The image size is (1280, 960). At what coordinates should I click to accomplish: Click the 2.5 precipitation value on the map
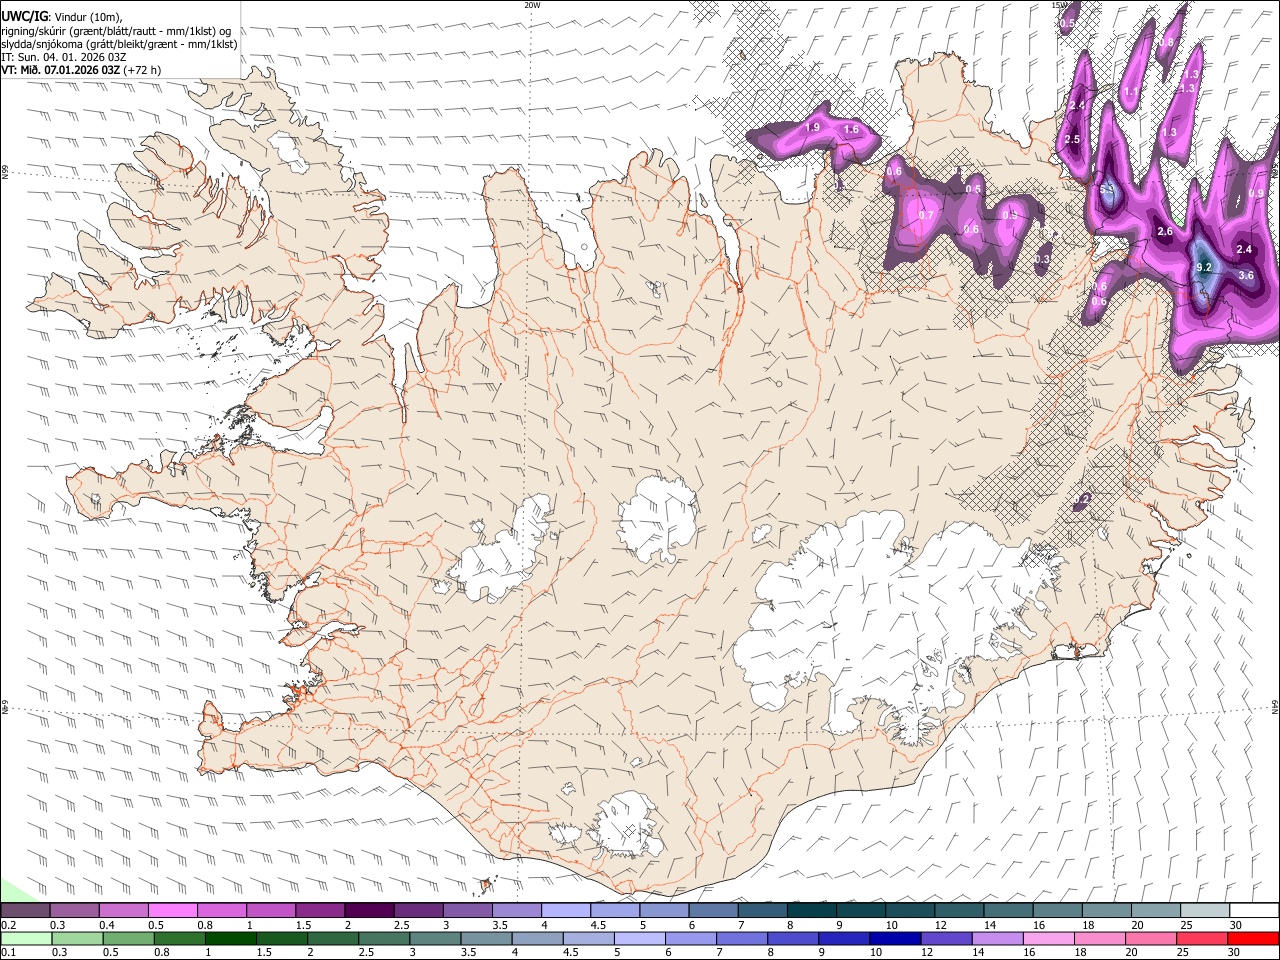(x=1073, y=139)
